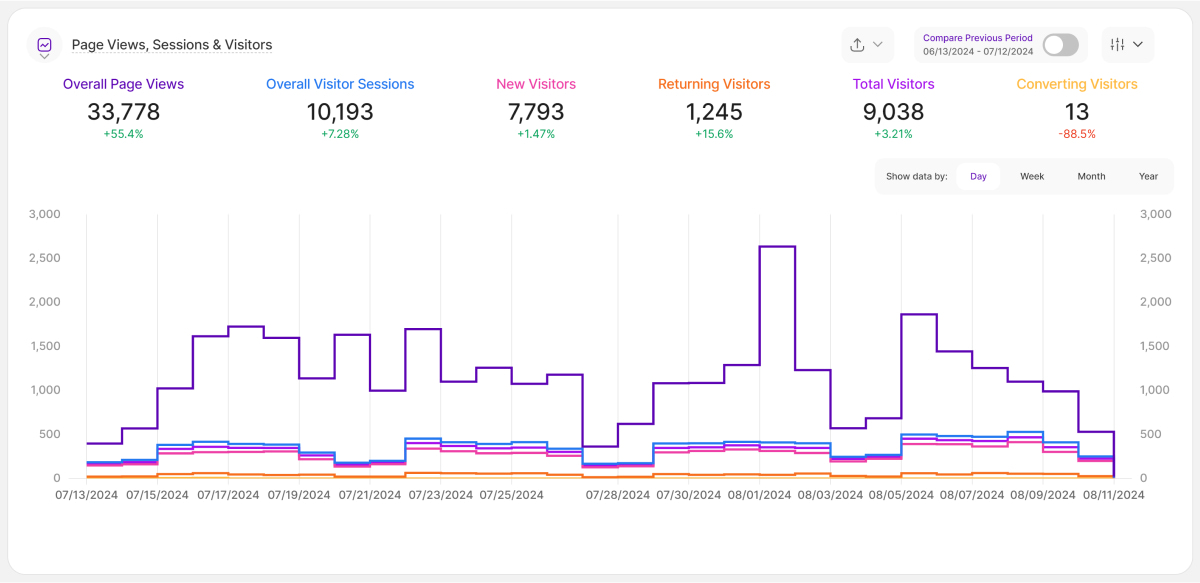Click the Page Views, Sessions & Visitors title

(172, 45)
